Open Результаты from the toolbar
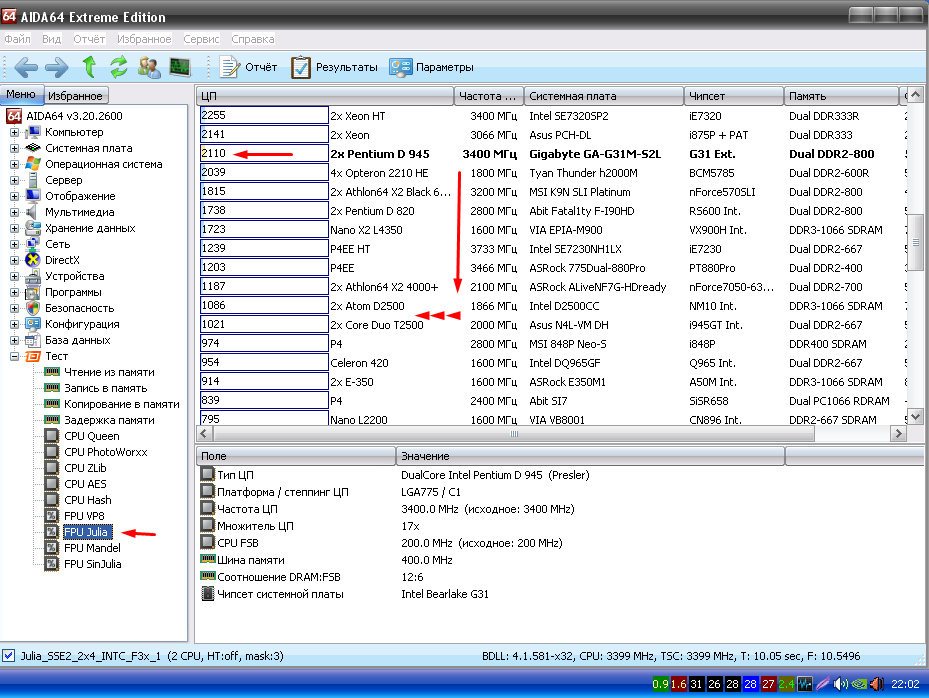This screenshot has width=929, height=698. (x=334, y=67)
